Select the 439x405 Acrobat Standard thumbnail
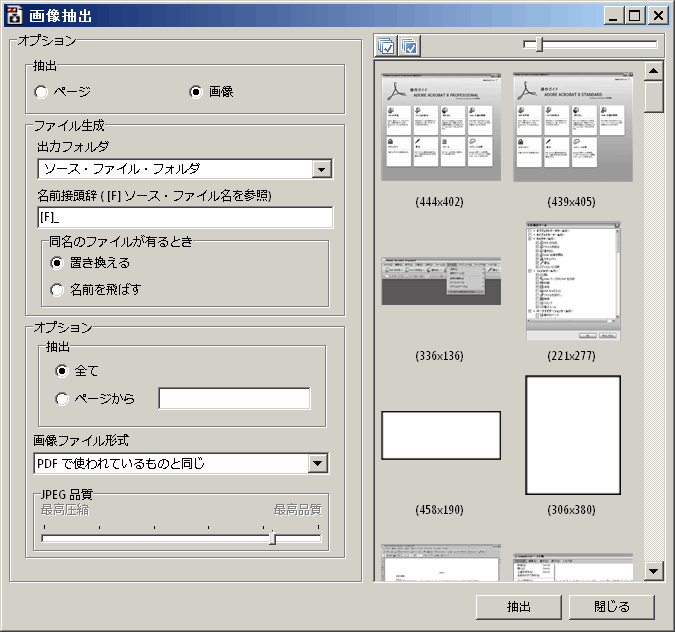 (x=573, y=127)
